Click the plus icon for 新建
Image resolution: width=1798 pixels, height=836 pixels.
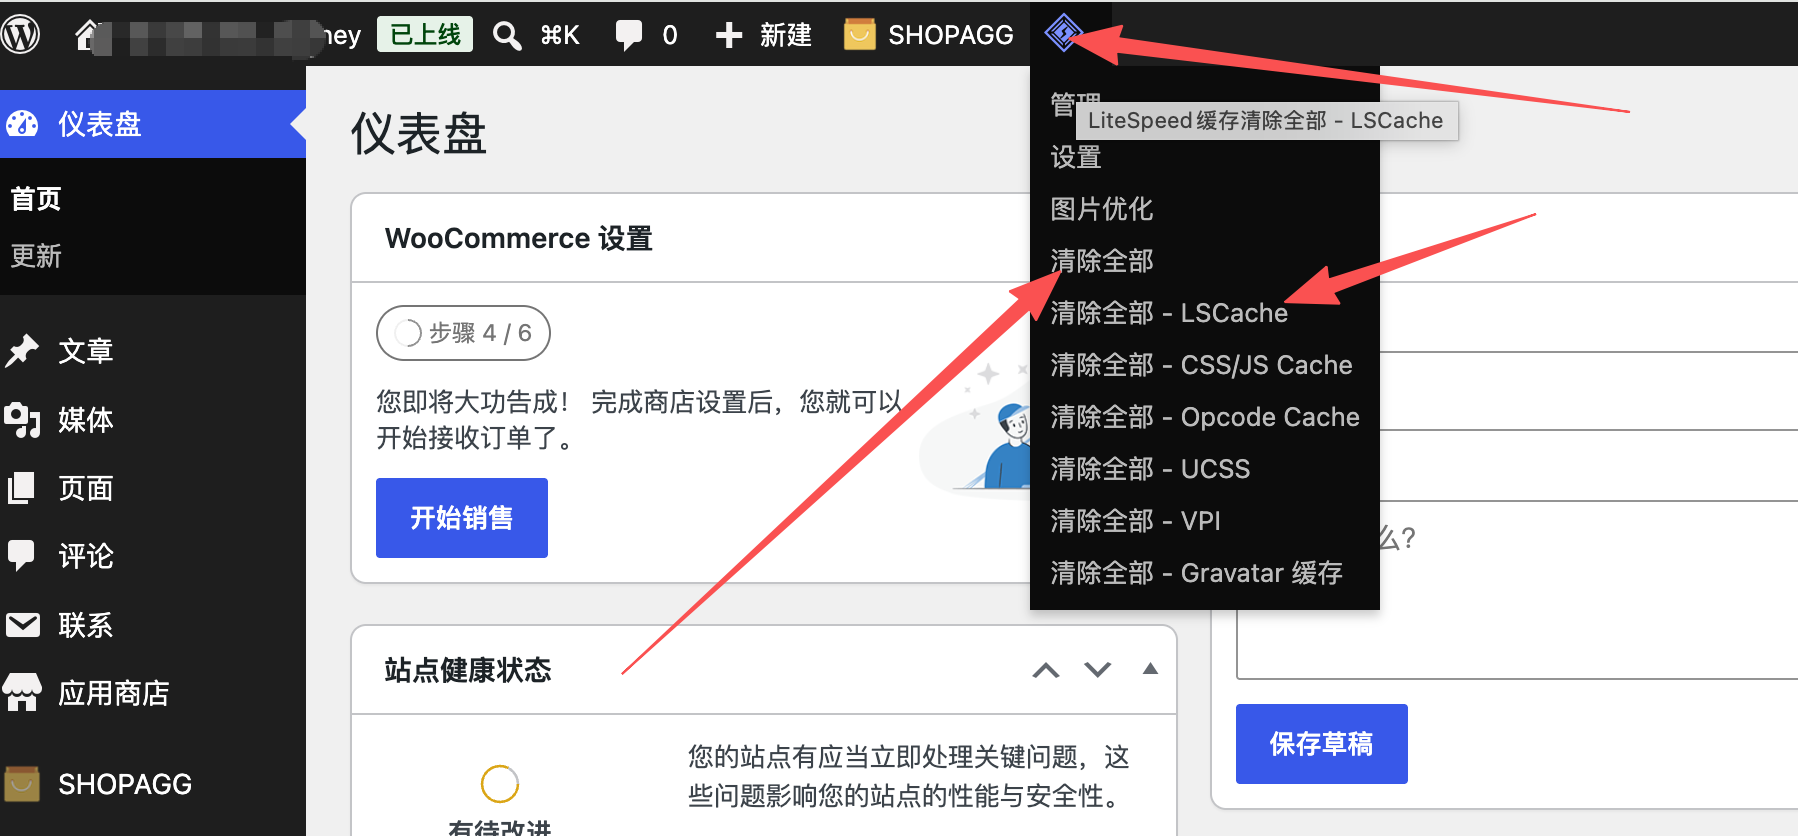pyautogui.click(x=729, y=35)
